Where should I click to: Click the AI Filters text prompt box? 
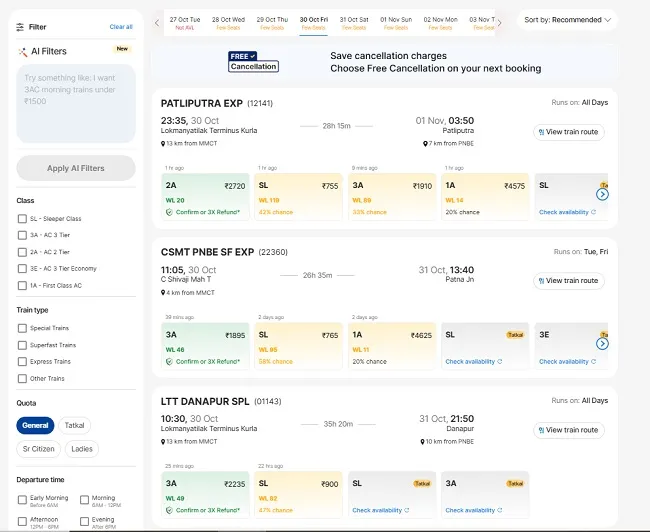coord(76,103)
